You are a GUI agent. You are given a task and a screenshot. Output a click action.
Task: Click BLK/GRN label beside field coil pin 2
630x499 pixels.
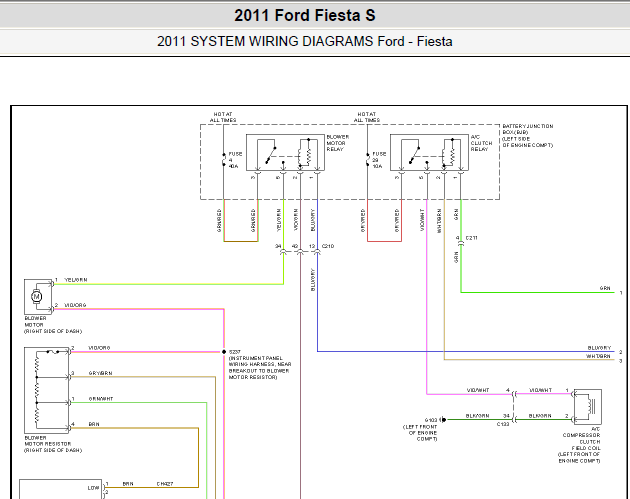(540, 416)
